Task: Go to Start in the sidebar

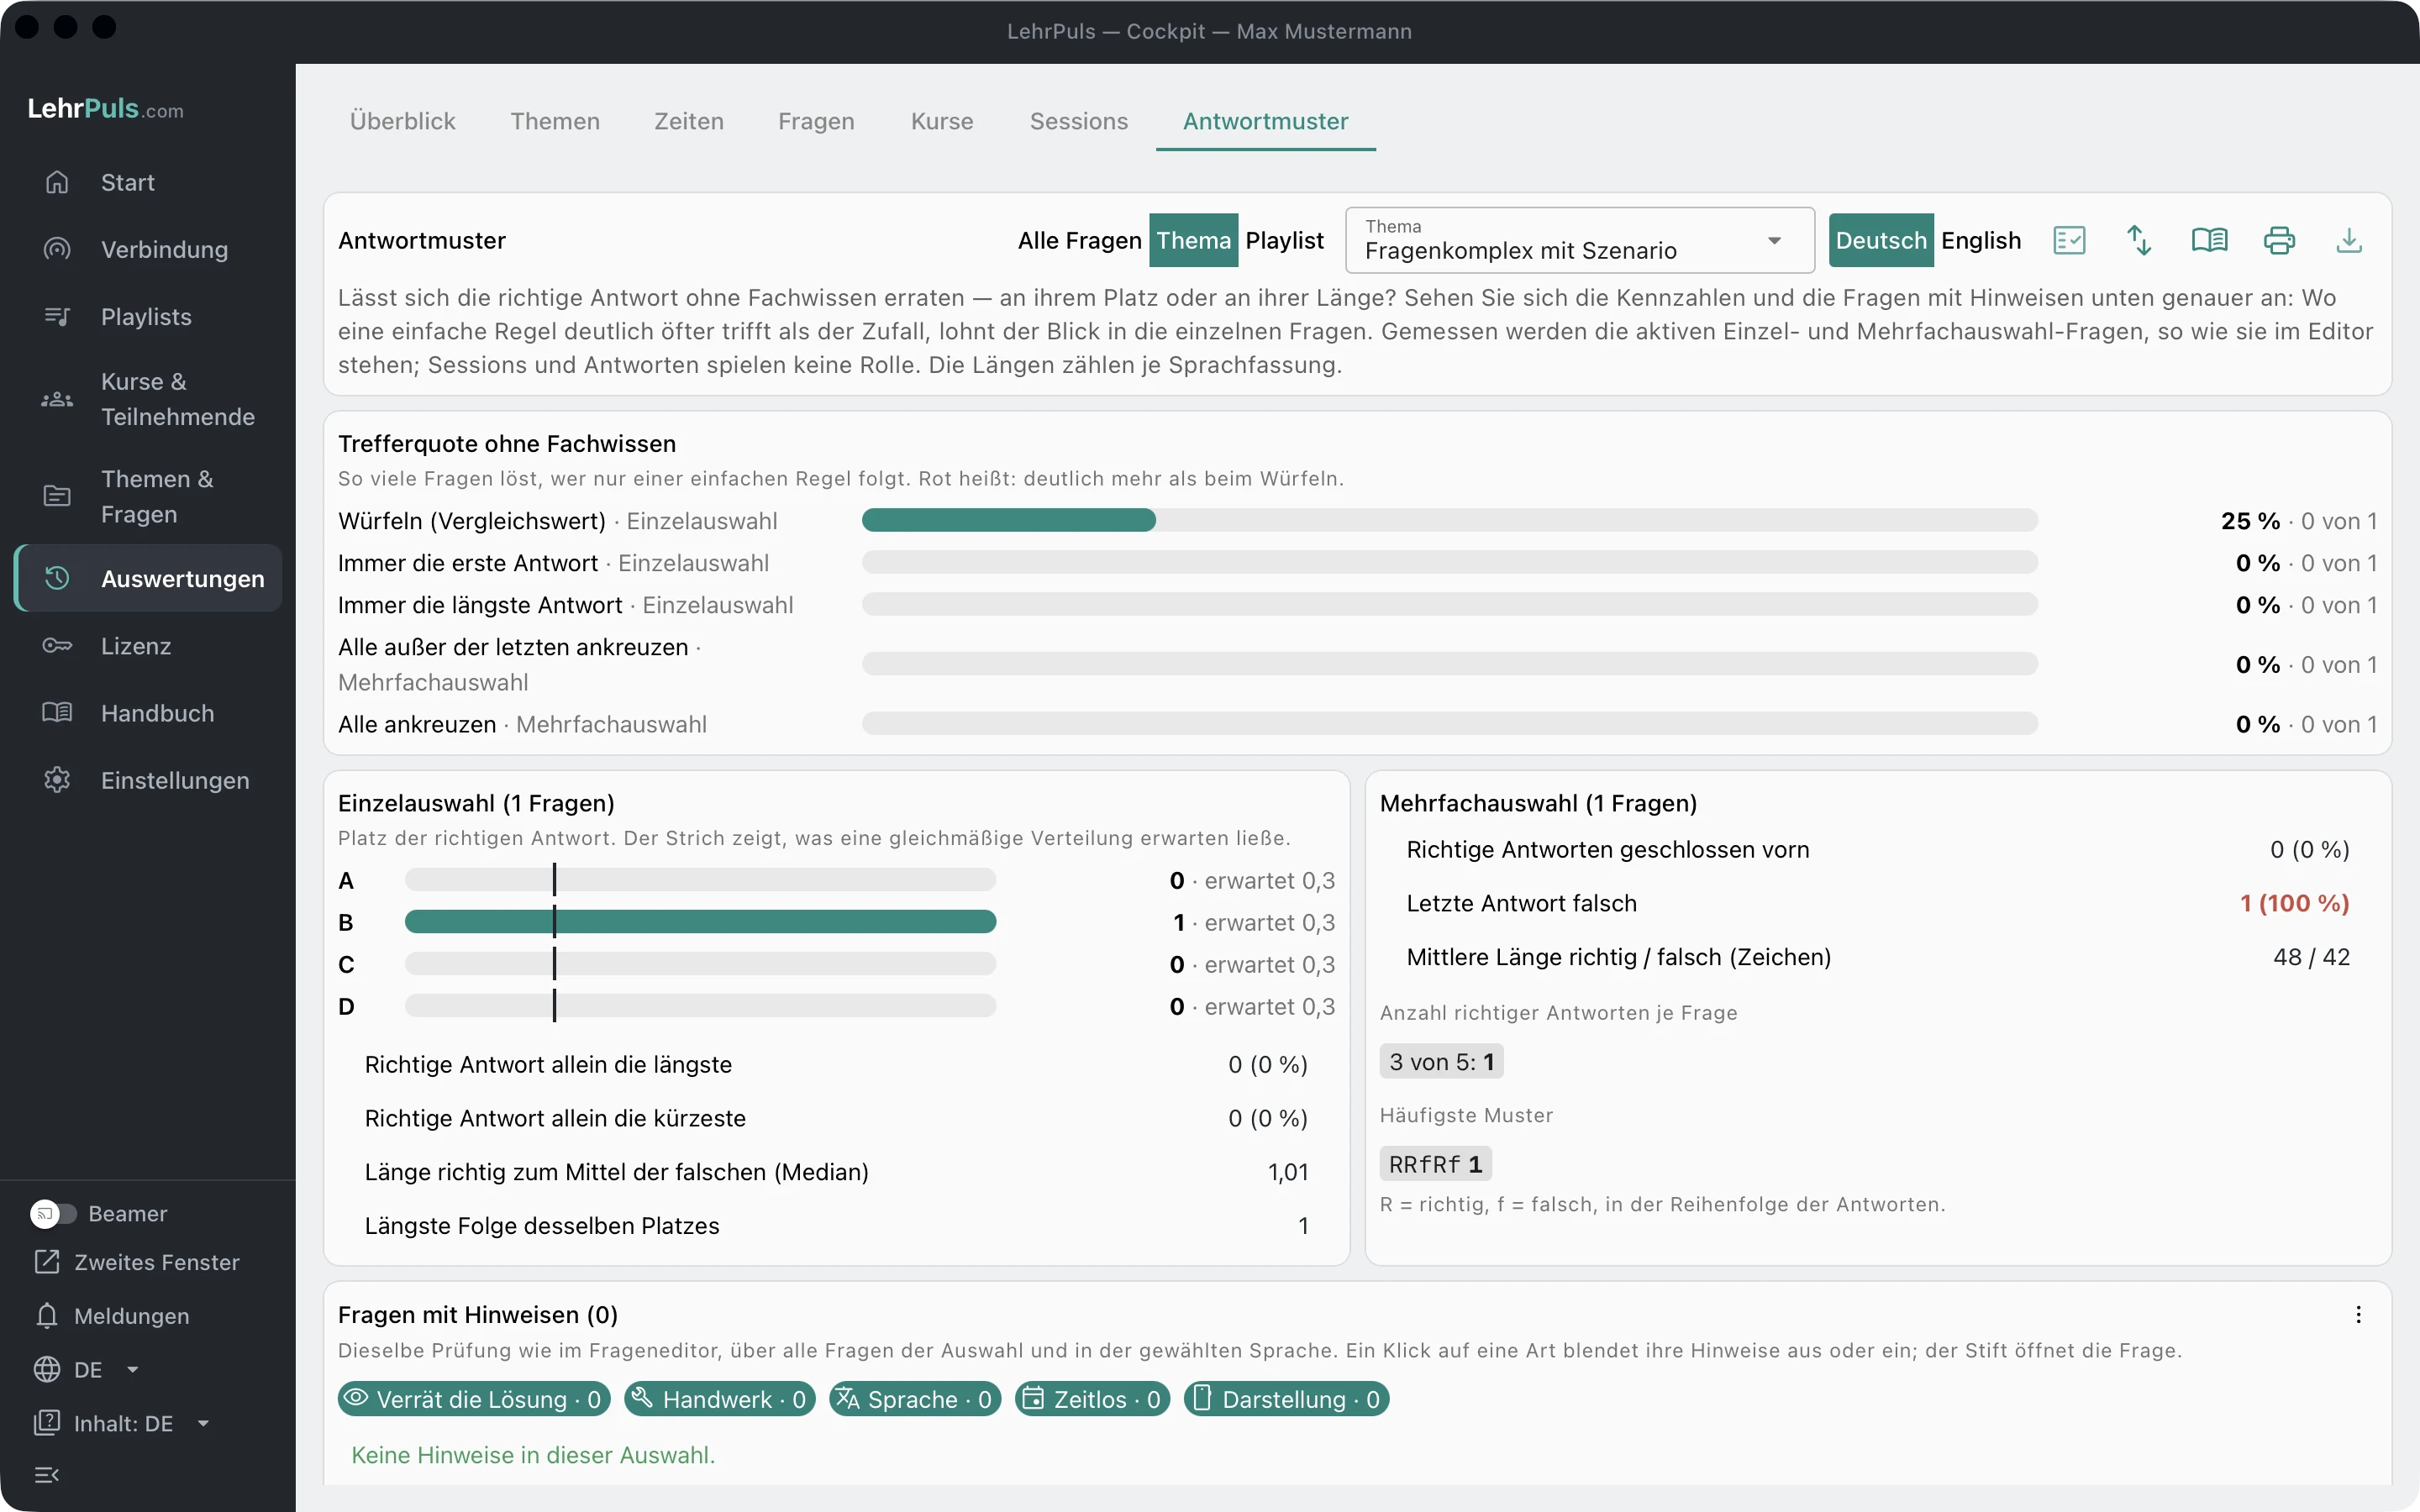Action: click(148, 182)
